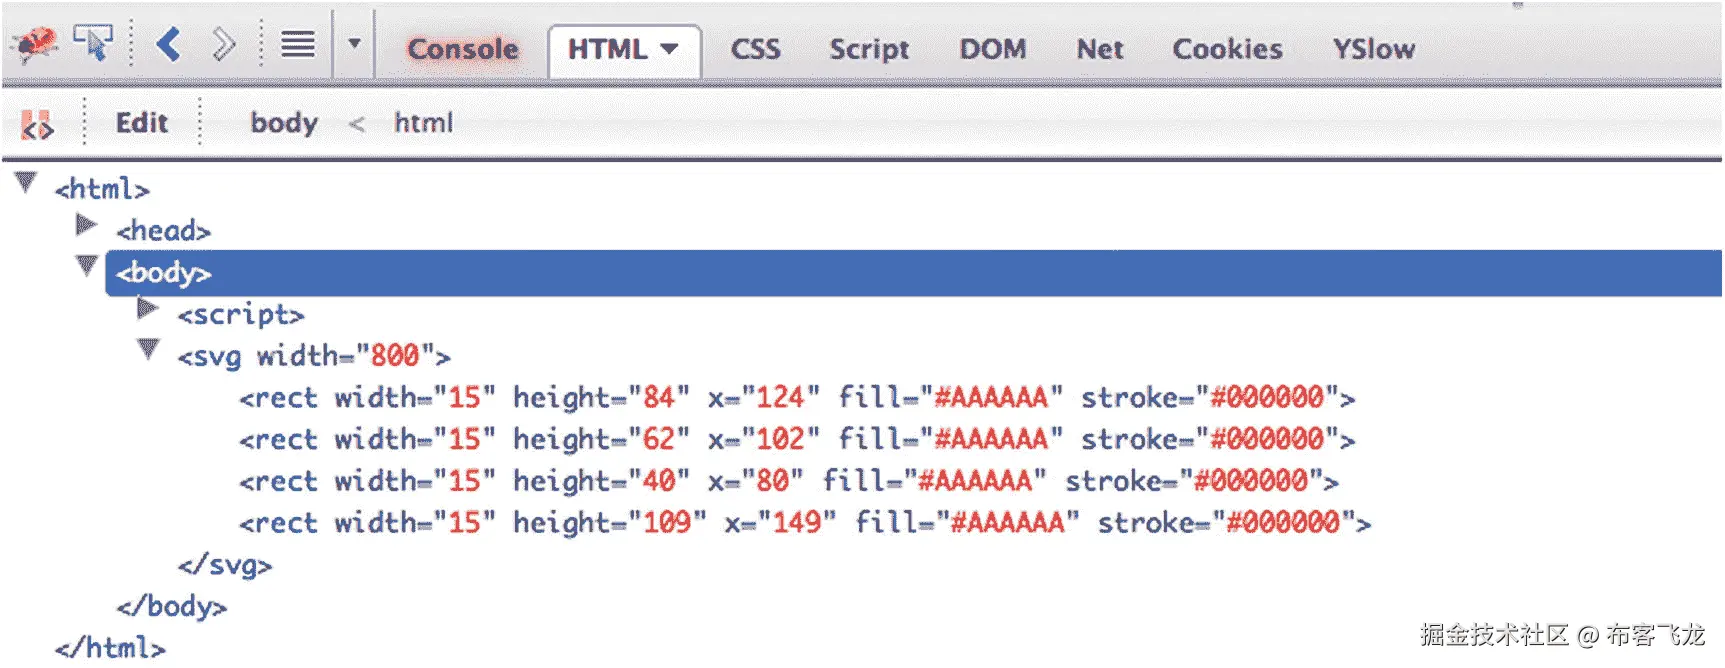Select html in the breadcrumb path
The width and height of the screenshot is (1725, 668).
pos(423,123)
